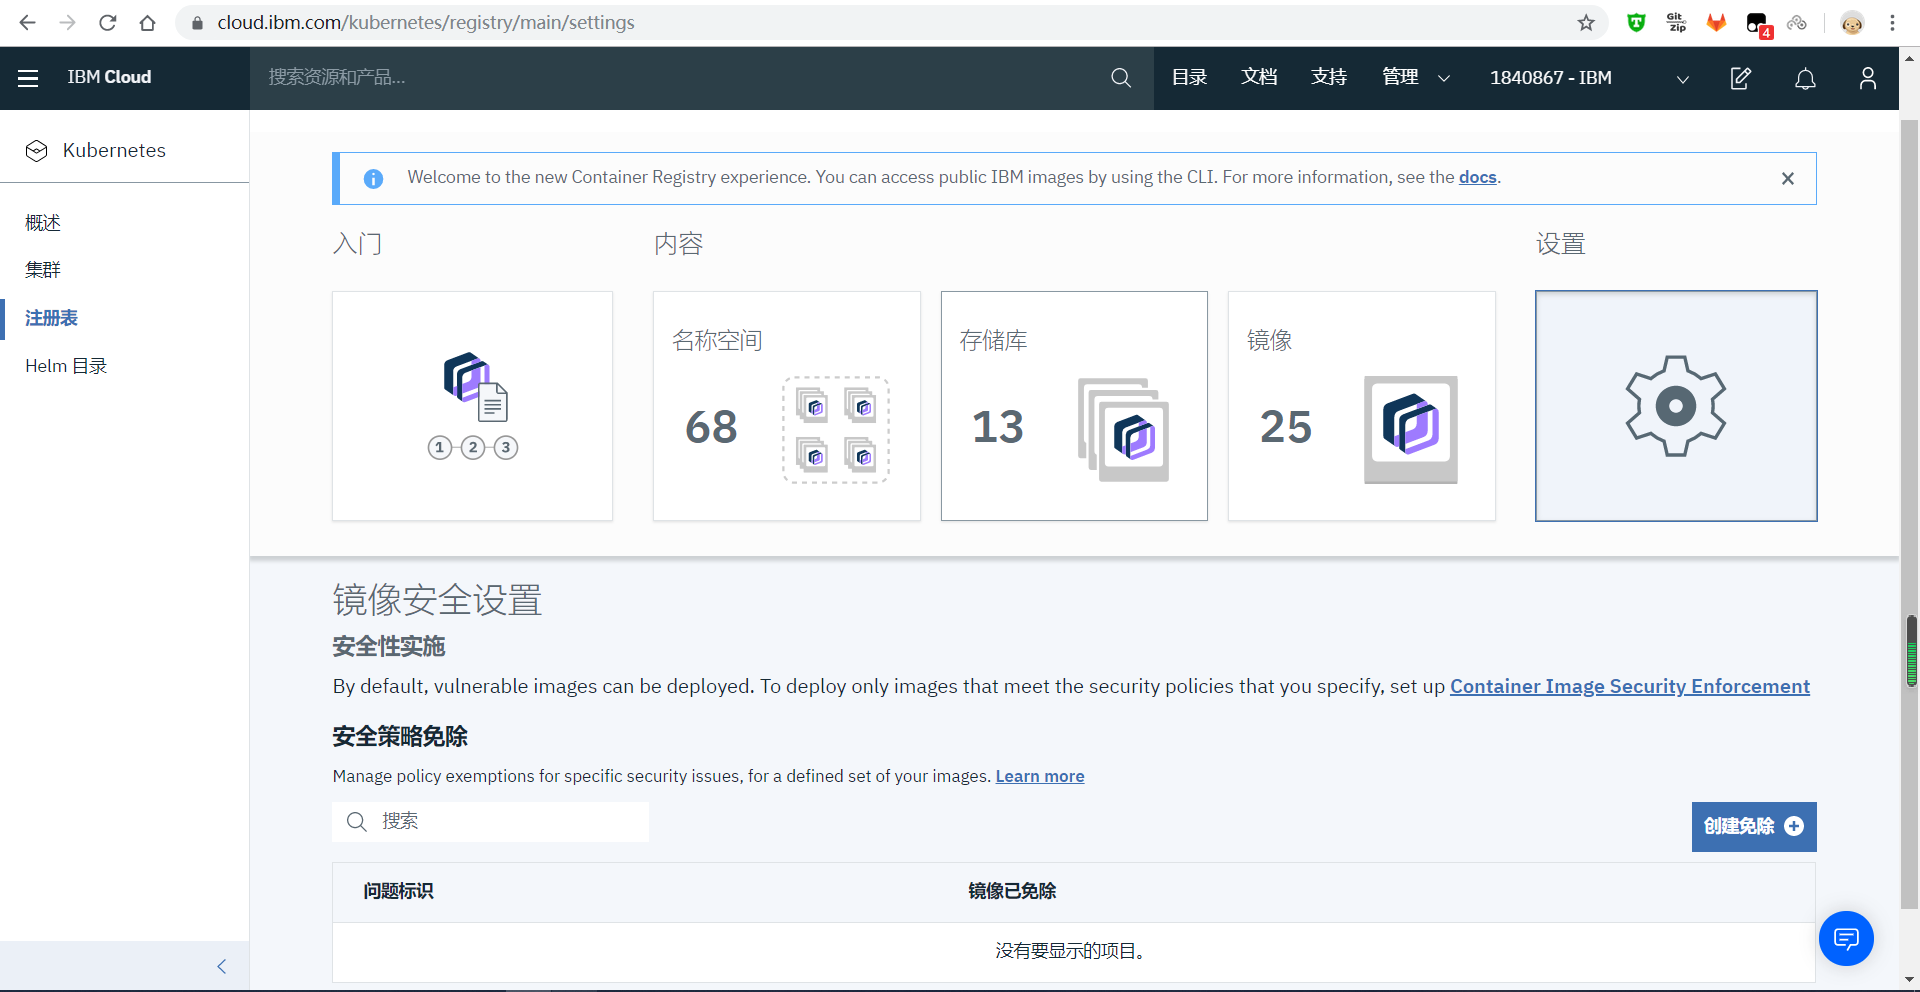Open the GitLab fox extension icon

pos(1717,22)
